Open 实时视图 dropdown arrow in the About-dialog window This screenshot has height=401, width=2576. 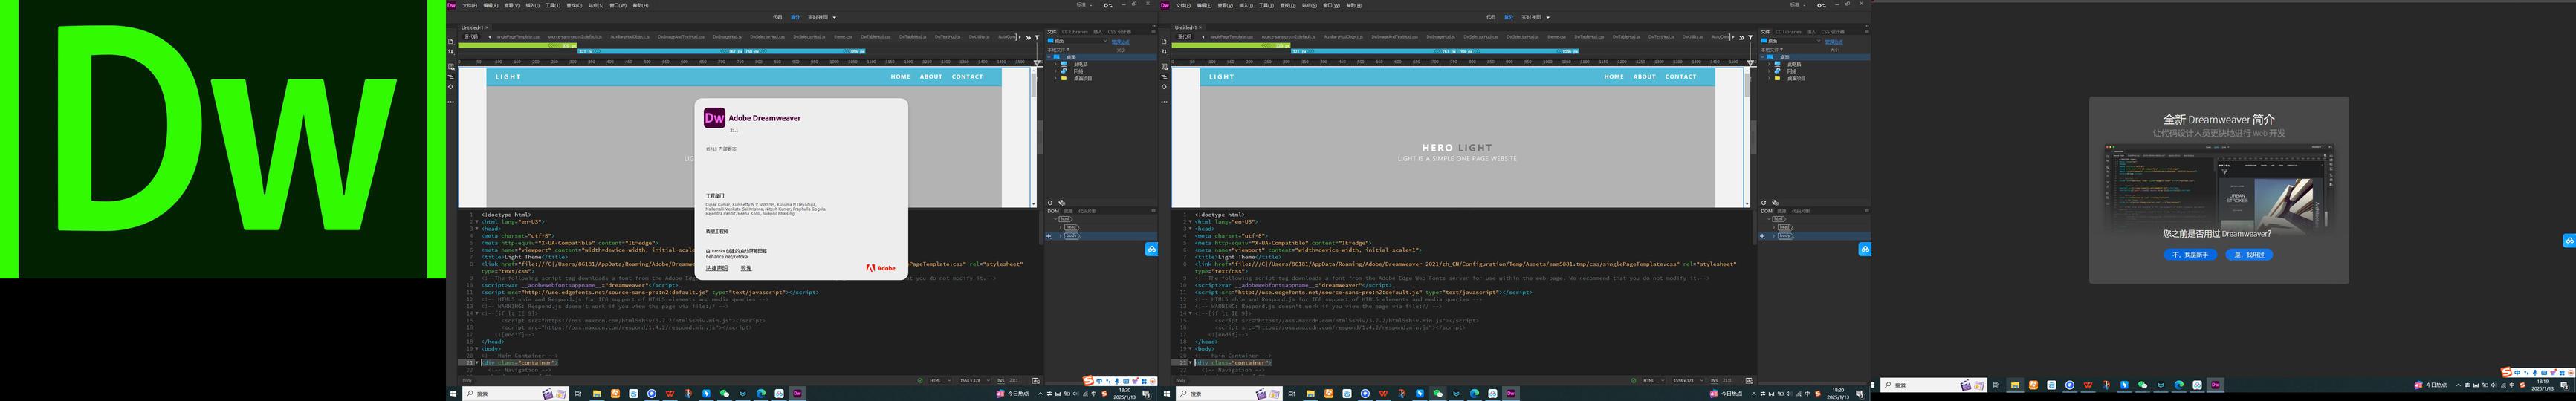pos(835,17)
